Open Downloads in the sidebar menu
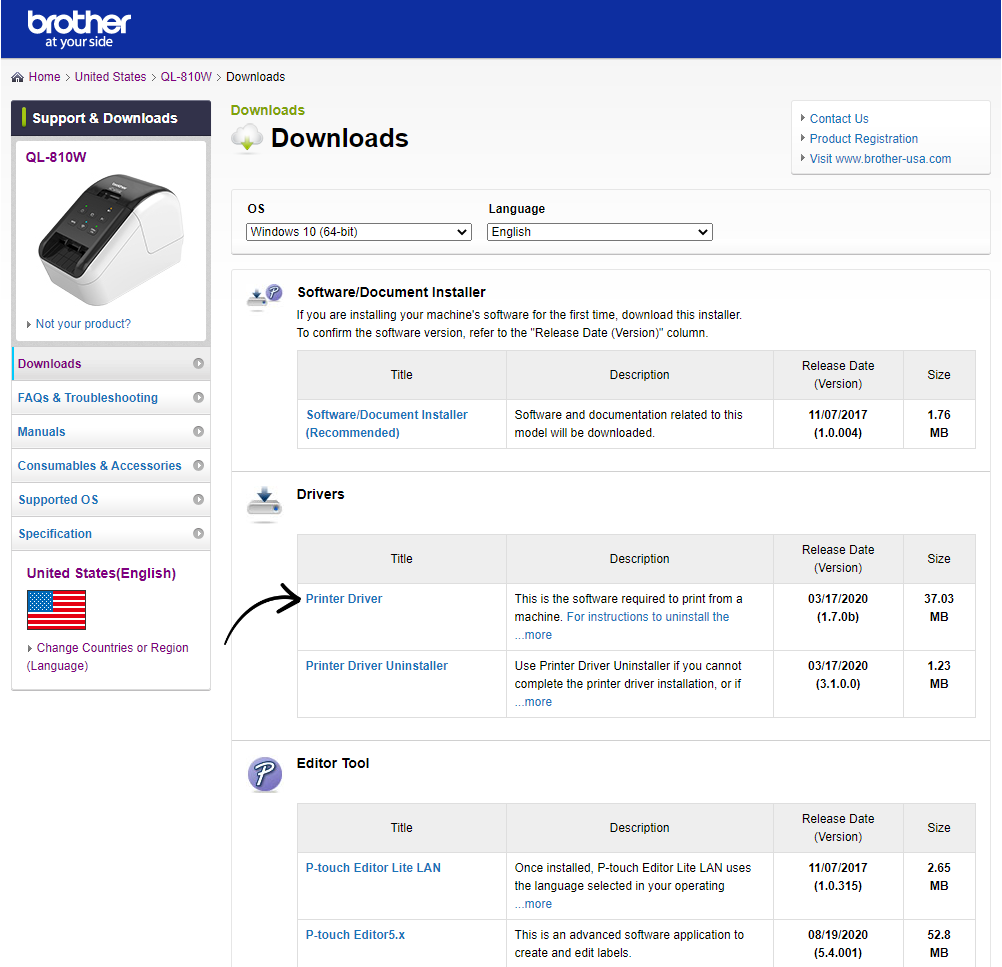 [111, 363]
